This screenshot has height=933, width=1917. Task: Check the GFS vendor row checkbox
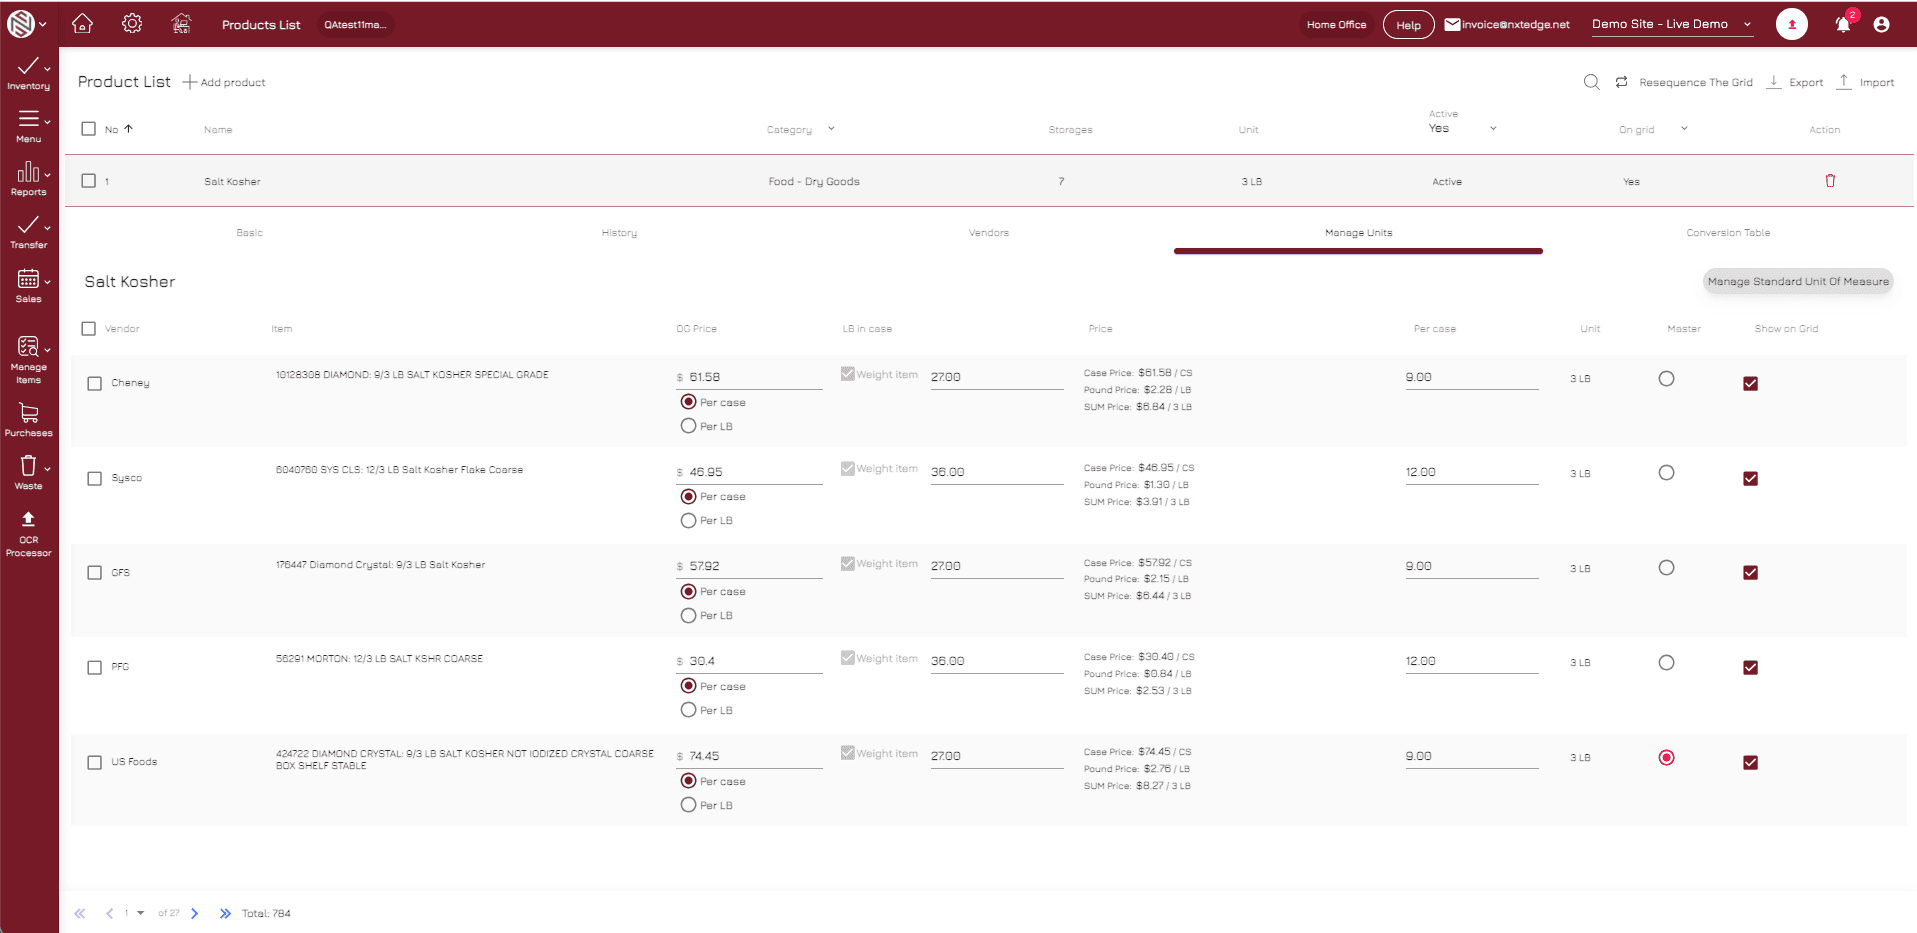(95, 573)
